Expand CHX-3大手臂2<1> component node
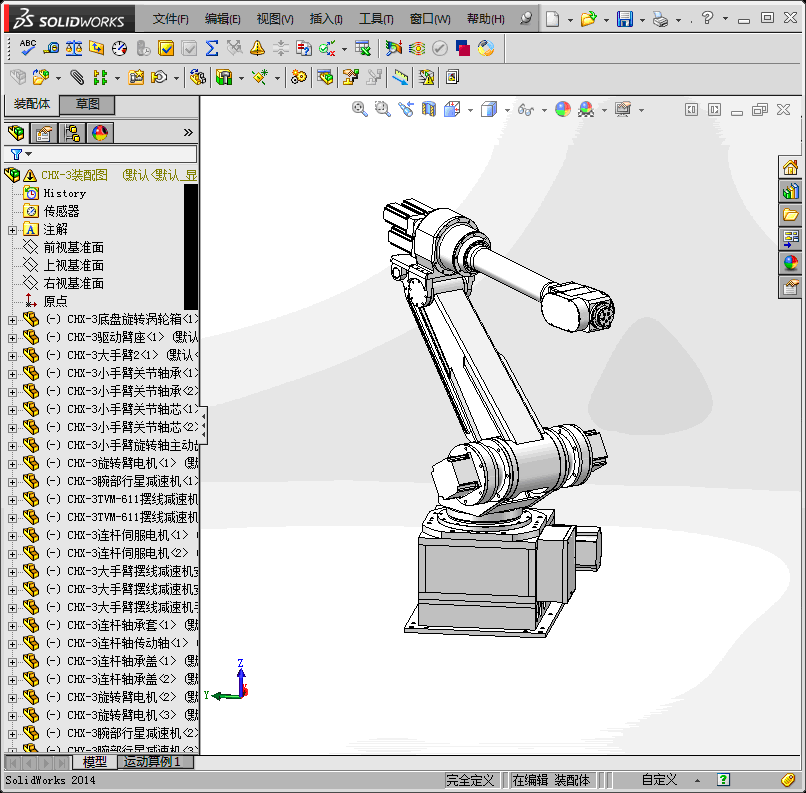The width and height of the screenshot is (806, 793). pos(12,356)
